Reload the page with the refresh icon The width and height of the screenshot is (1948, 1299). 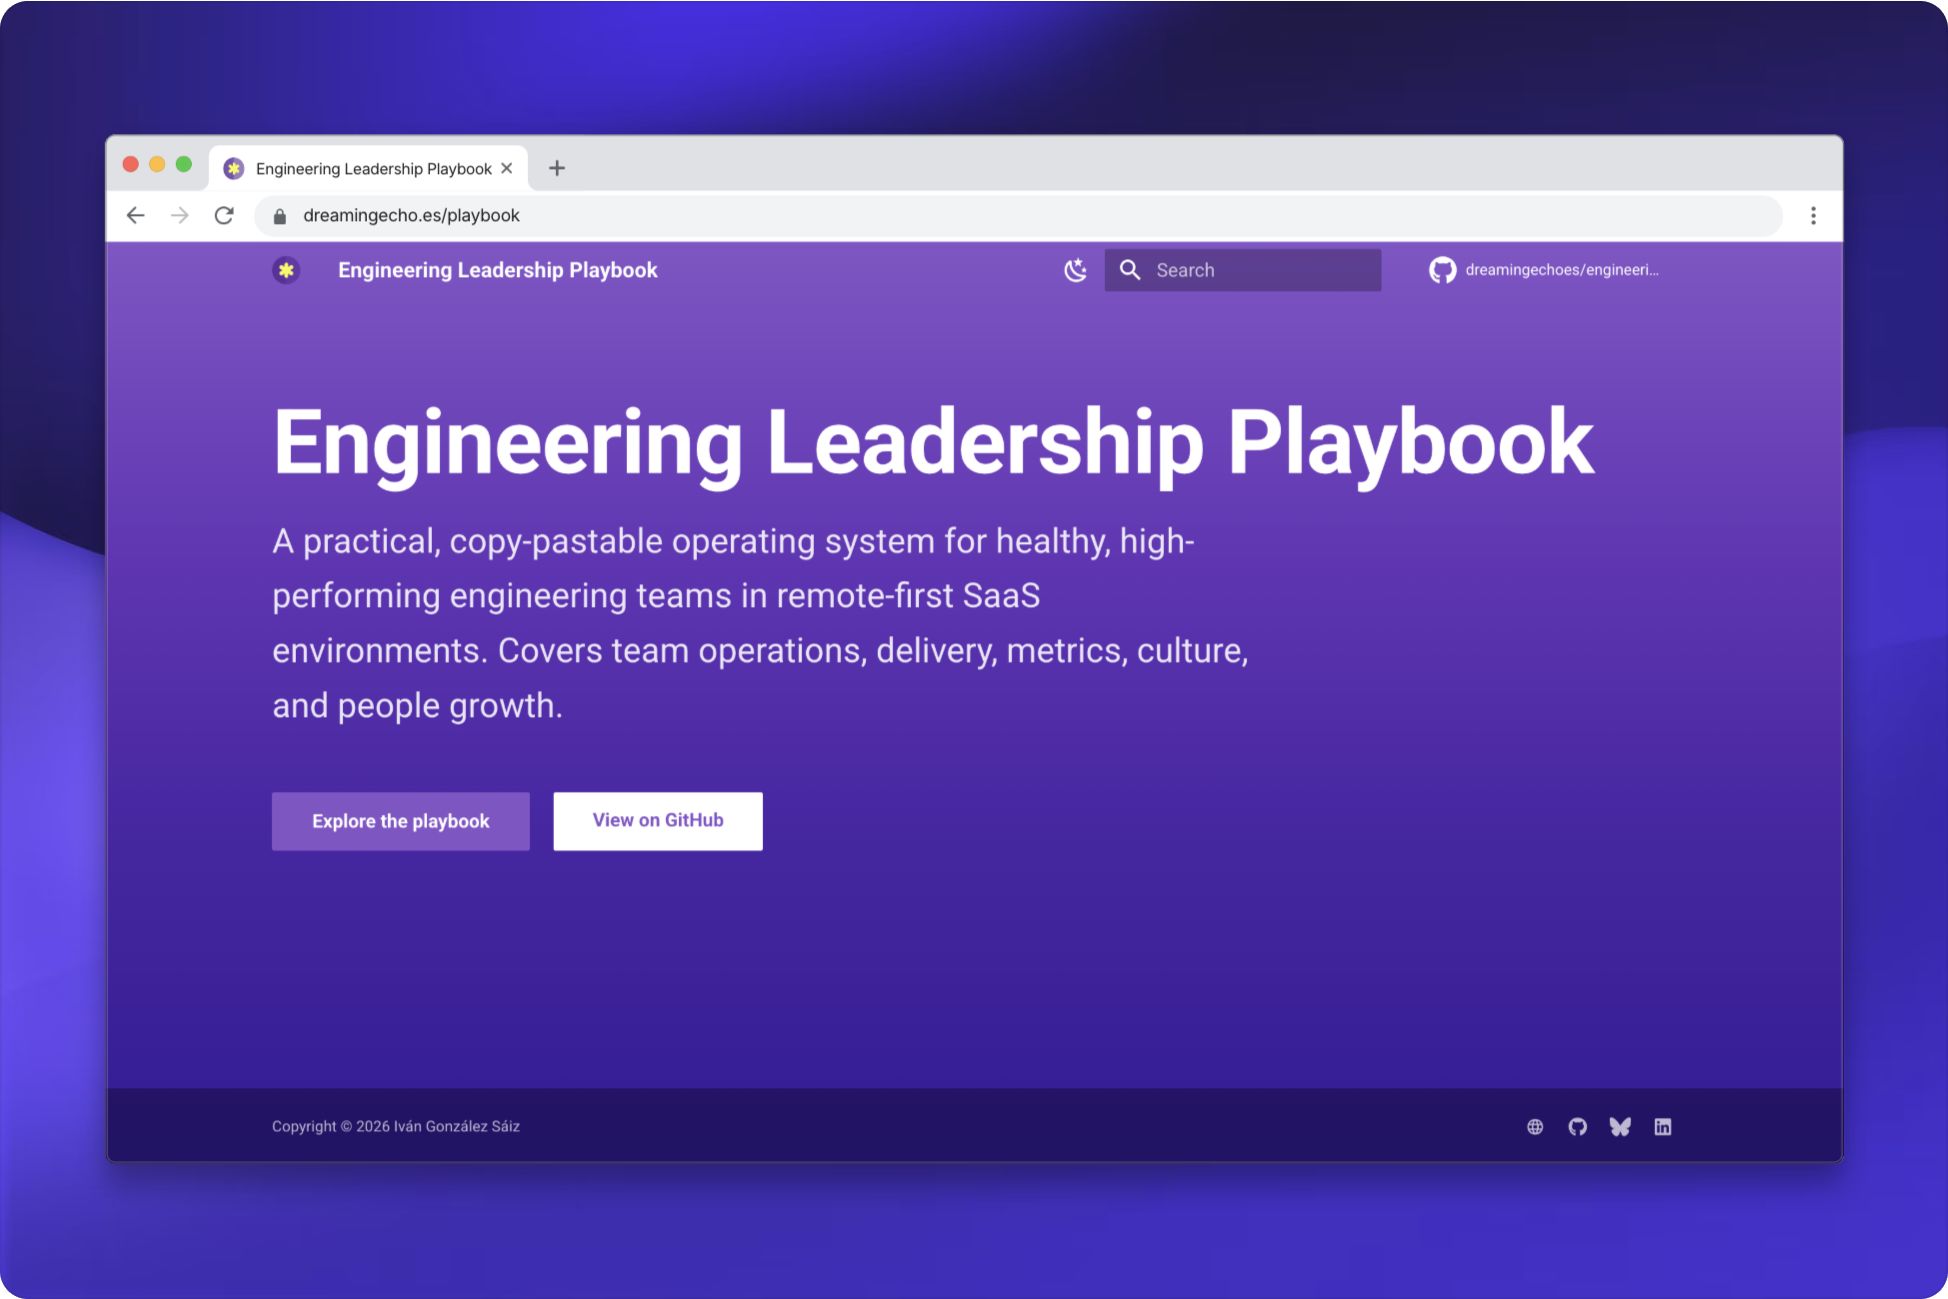224,215
